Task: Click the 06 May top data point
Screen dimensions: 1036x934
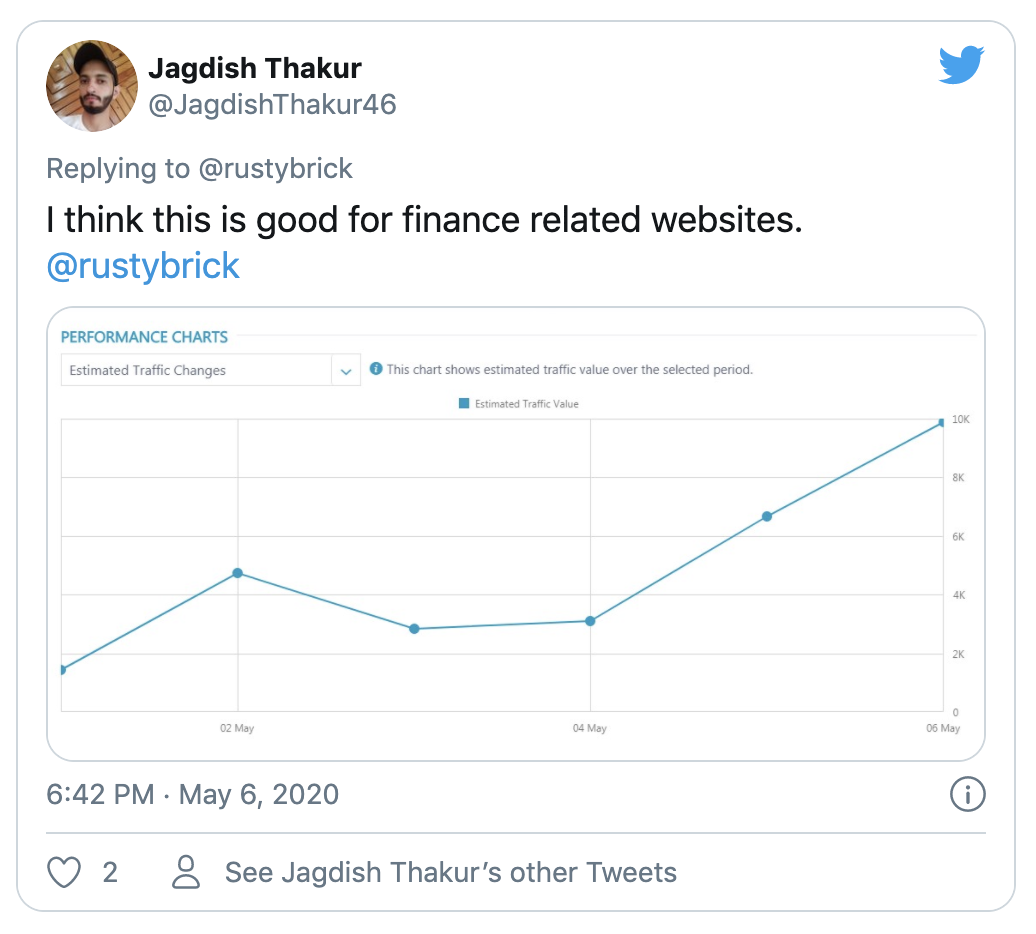Action: pyautogui.click(x=941, y=423)
